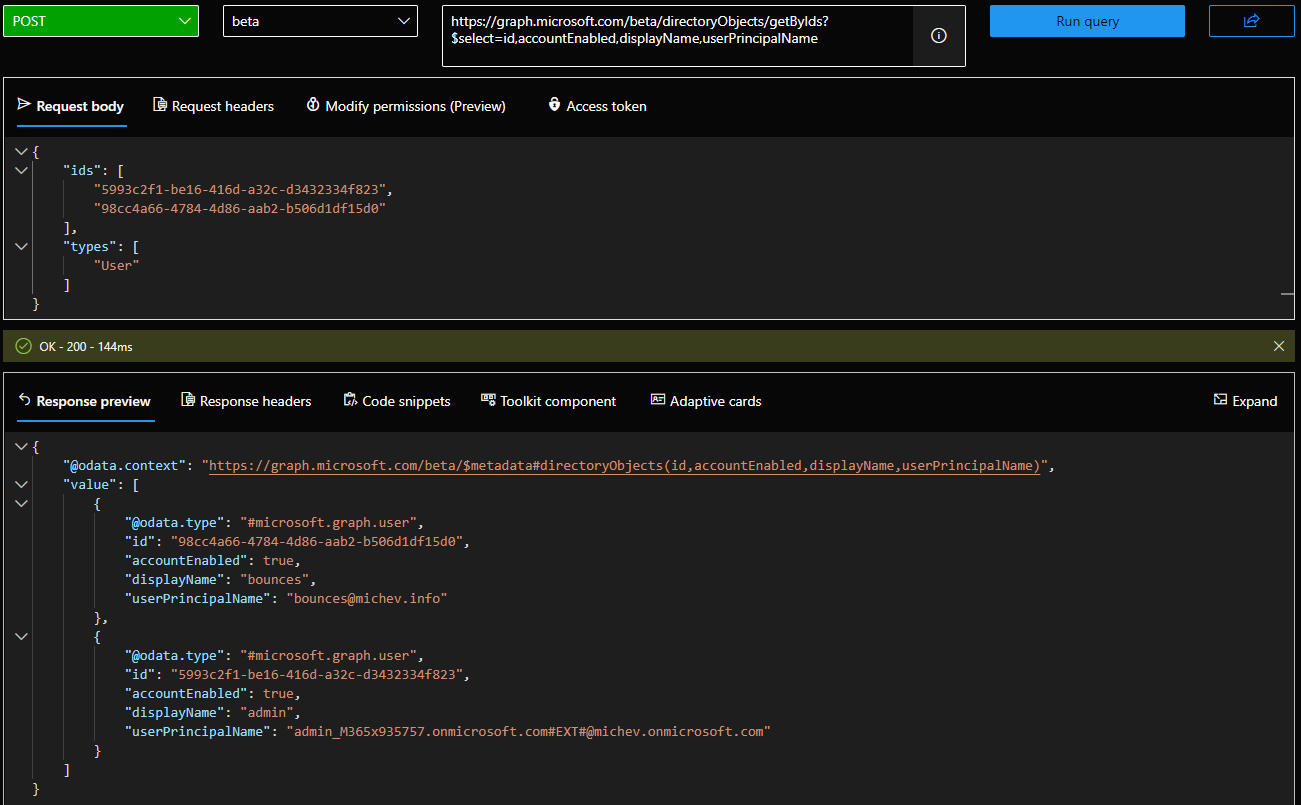Click the Response preview arrow icon
The image size is (1301, 805).
tap(25, 400)
